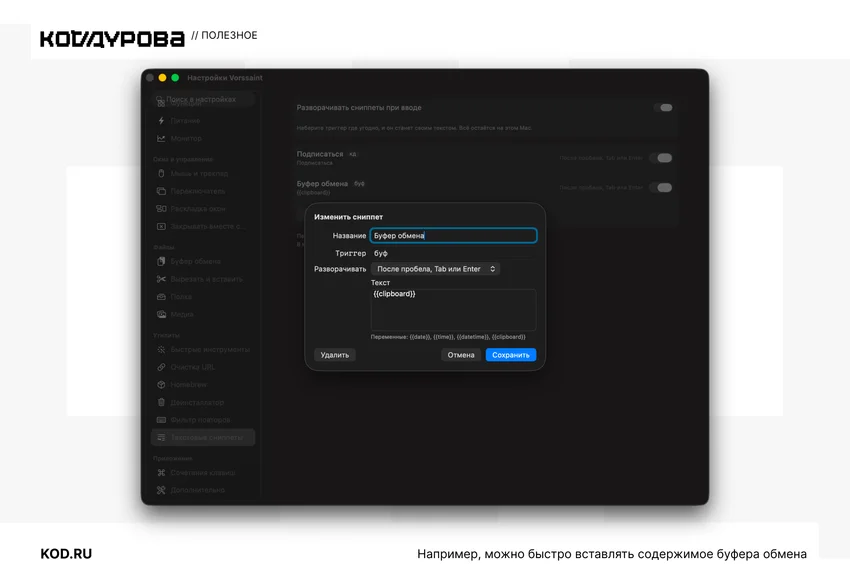This screenshot has height=582, width=850.
Task: Click the Сохранить button
Action: [x=511, y=355]
